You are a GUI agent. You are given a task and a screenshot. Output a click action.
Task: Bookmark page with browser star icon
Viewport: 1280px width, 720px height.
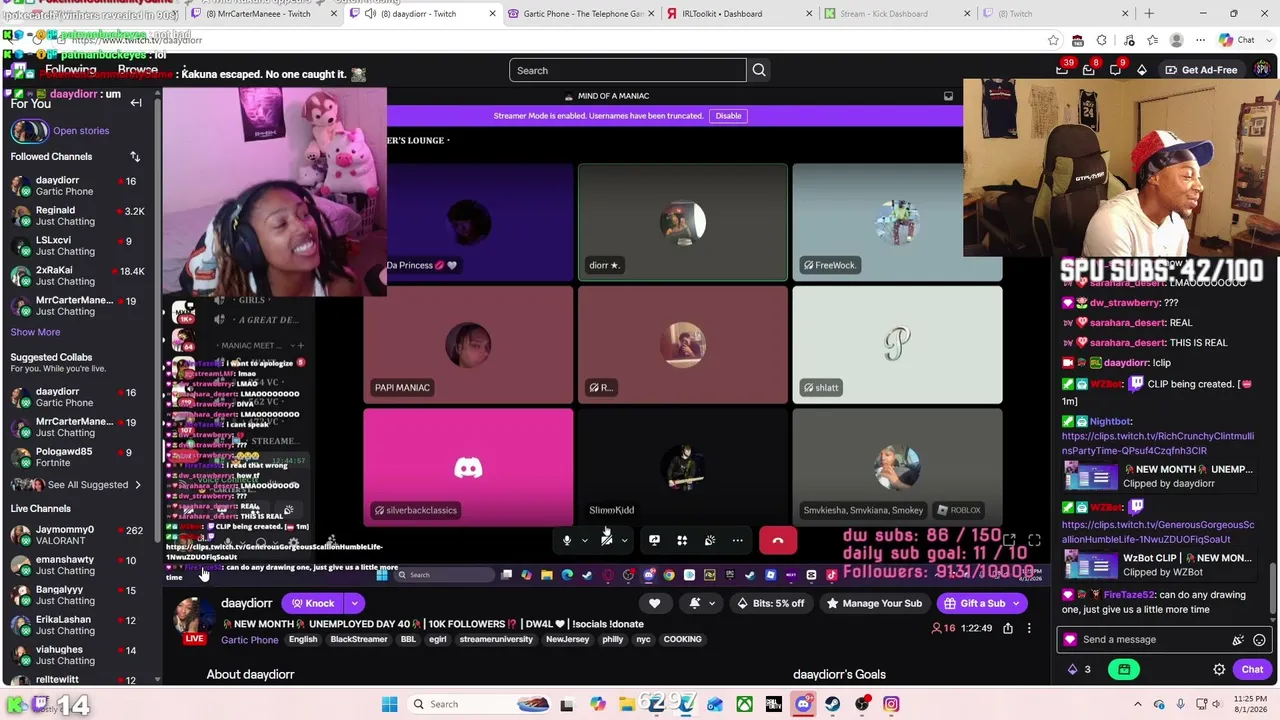coord(1053,40)
